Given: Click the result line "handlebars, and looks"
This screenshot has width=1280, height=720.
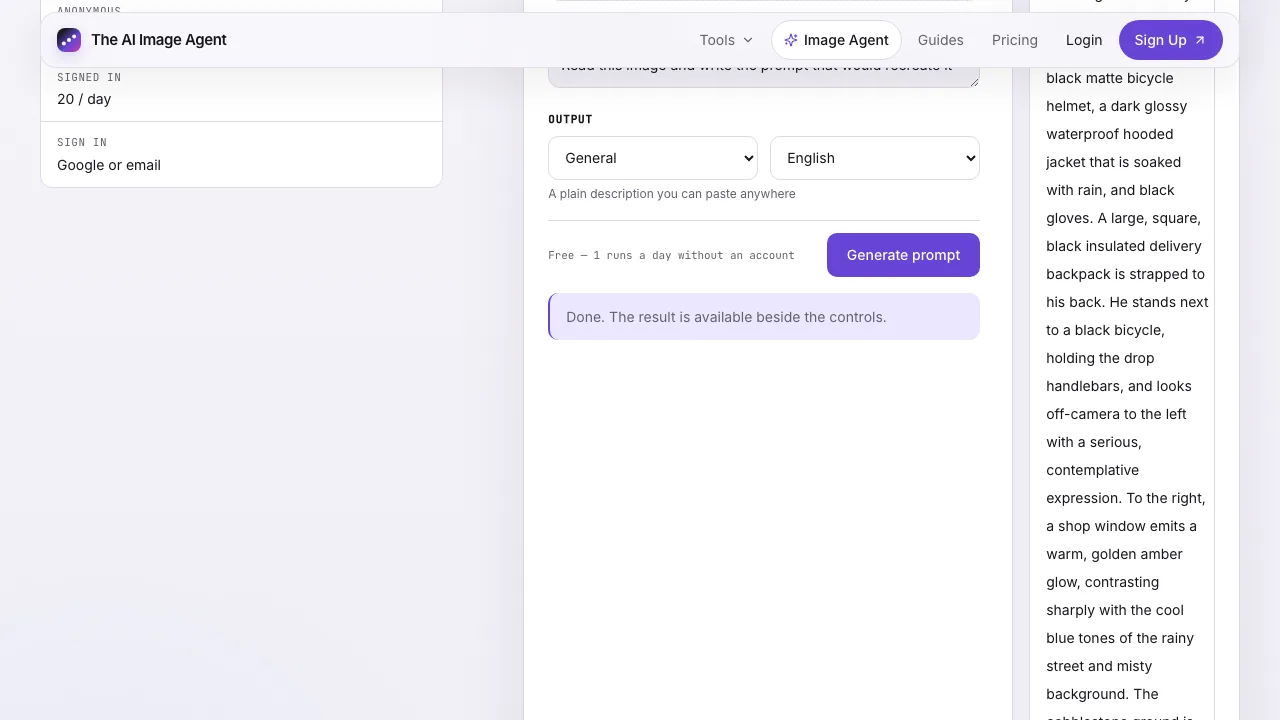Looking at the screenshot, I should pyautogui.click(x=1119, y=386).
